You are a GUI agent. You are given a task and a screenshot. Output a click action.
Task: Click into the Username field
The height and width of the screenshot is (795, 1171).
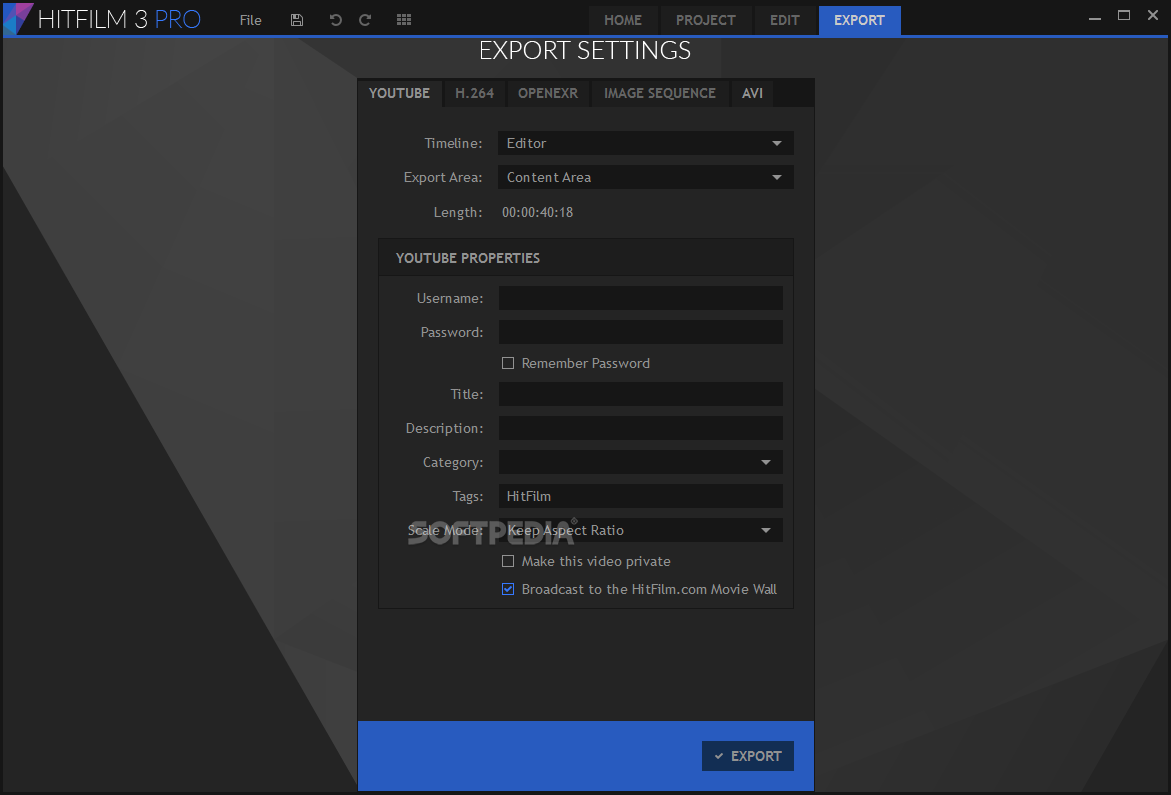coord(640,298)
